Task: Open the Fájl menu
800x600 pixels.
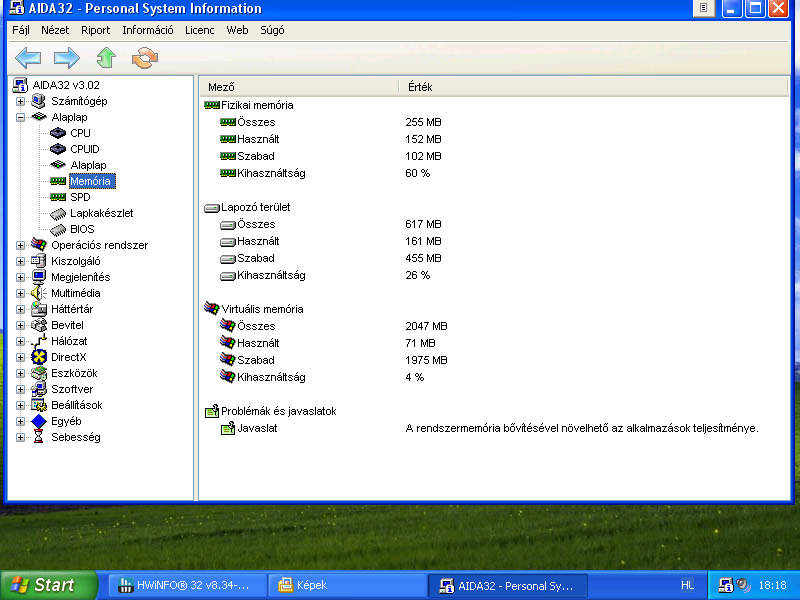Action: [21, 30]
